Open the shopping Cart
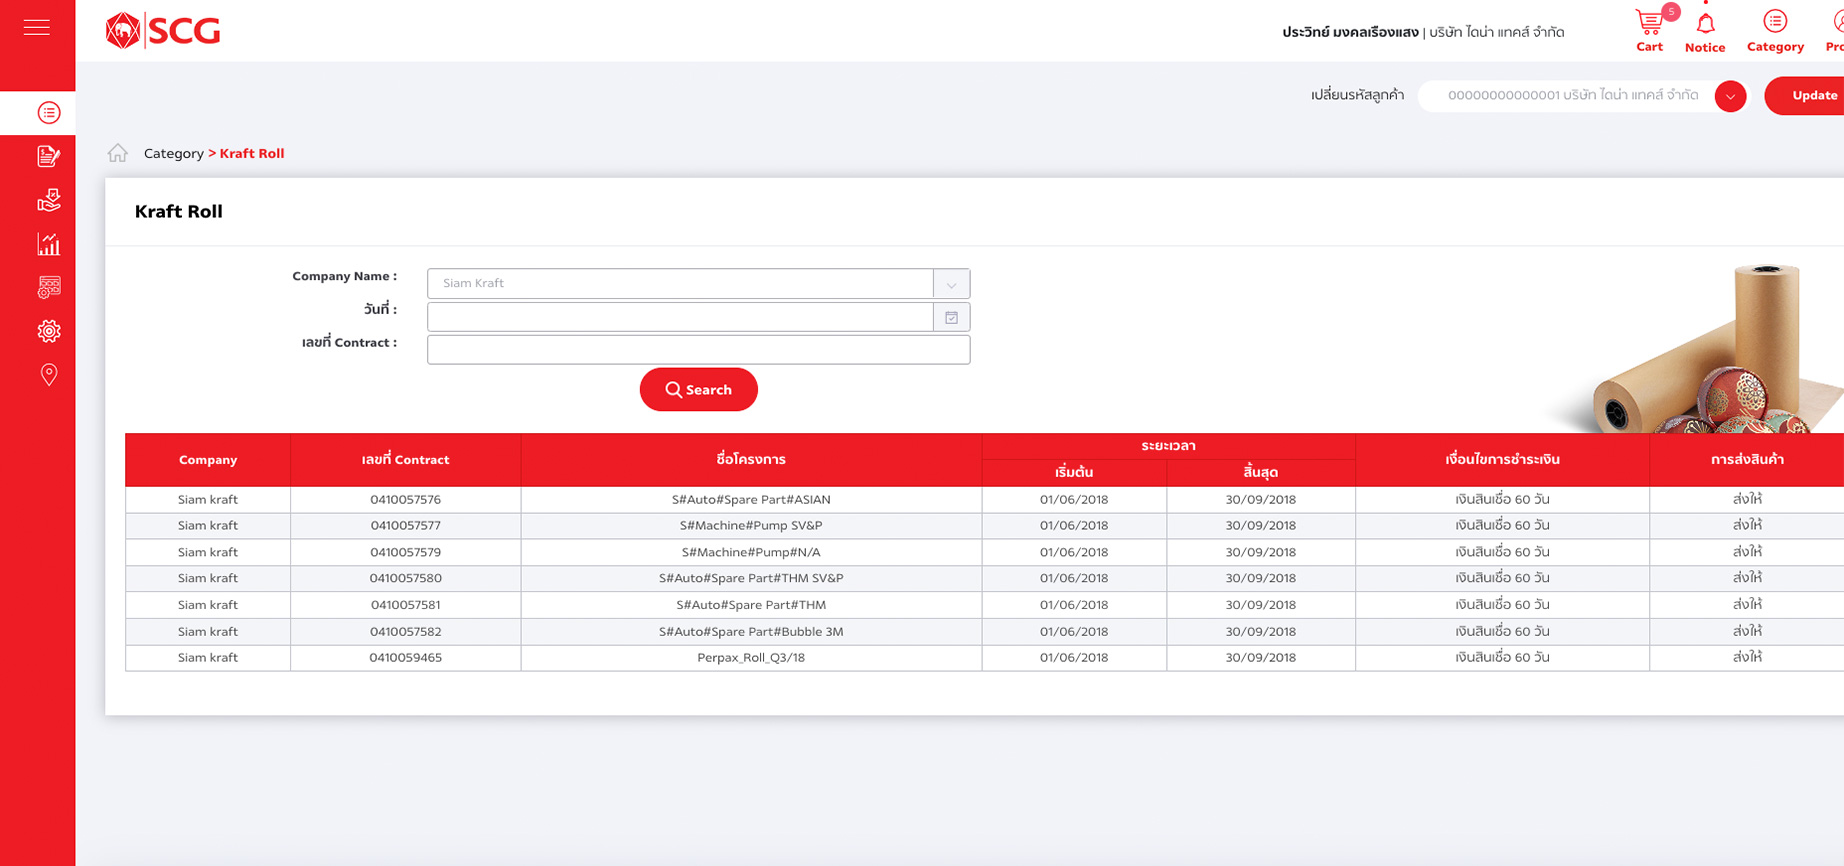 (1650, 30)
